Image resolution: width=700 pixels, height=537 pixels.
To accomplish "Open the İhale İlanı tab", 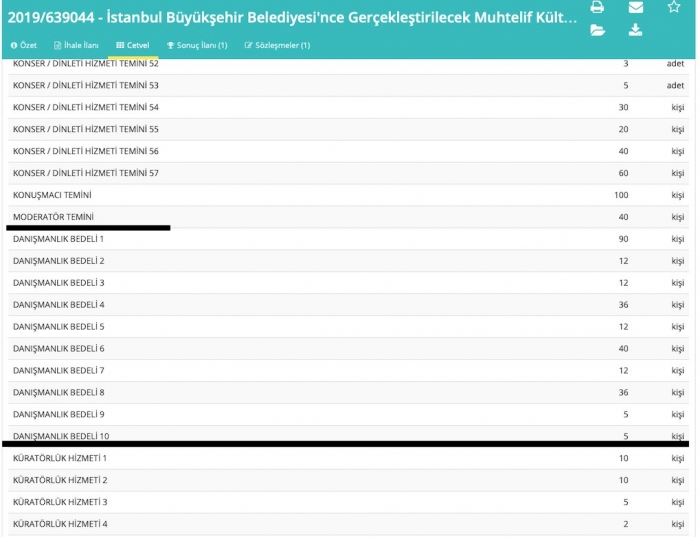I will pos(76,45).
